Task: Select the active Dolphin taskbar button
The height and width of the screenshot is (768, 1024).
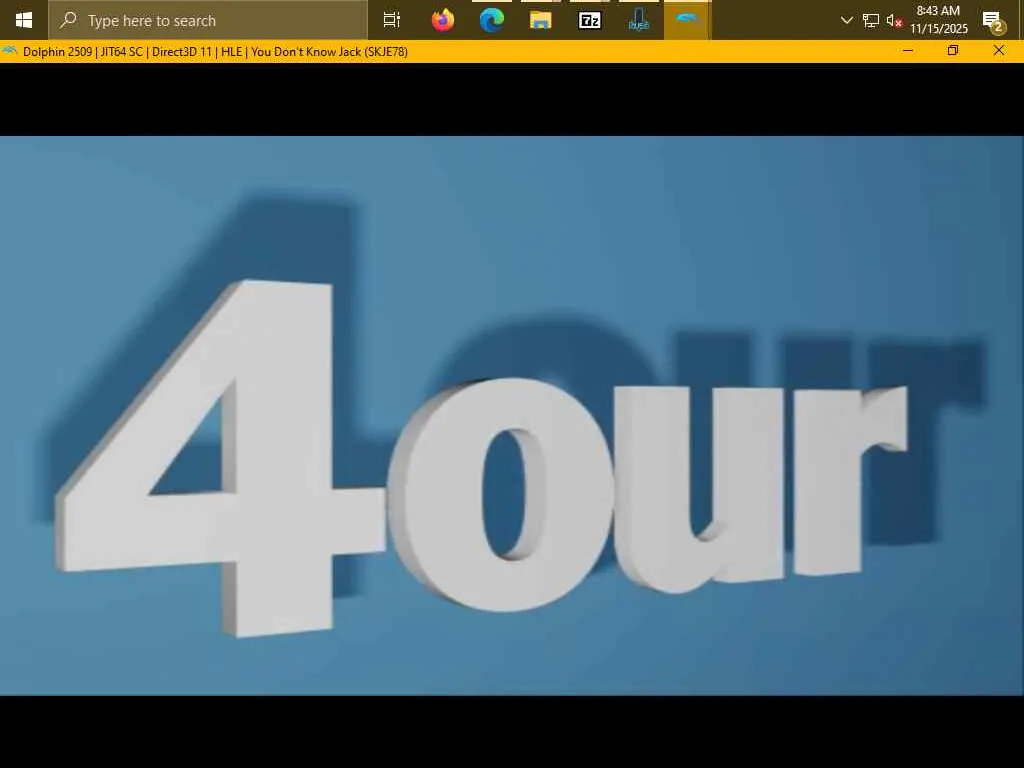Action: 687,20
